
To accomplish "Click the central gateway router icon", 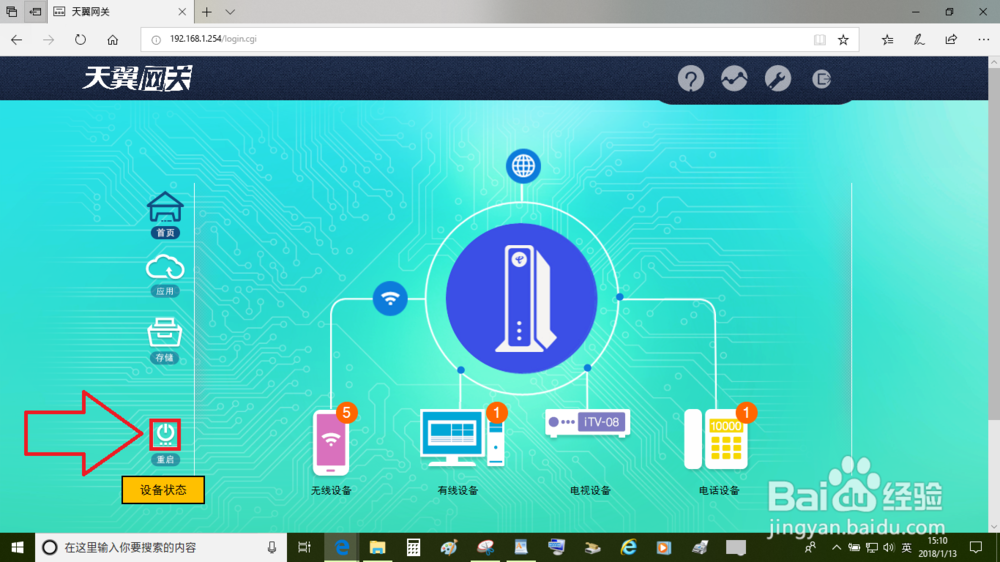I will pos(521,298).
